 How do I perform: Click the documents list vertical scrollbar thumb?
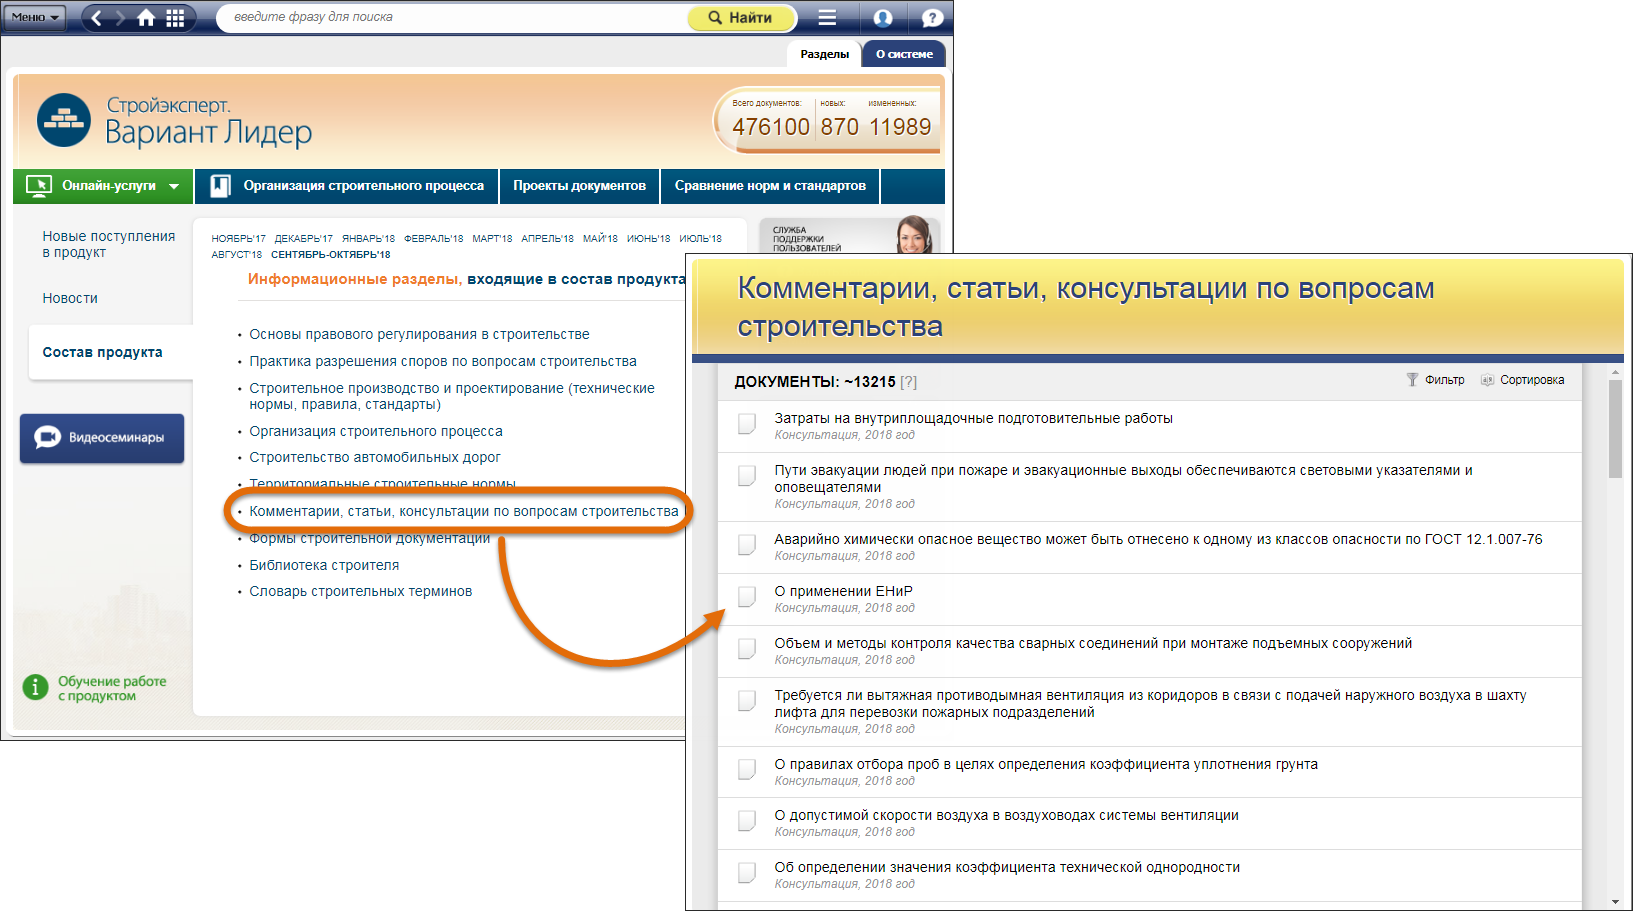coord(1615,428)
